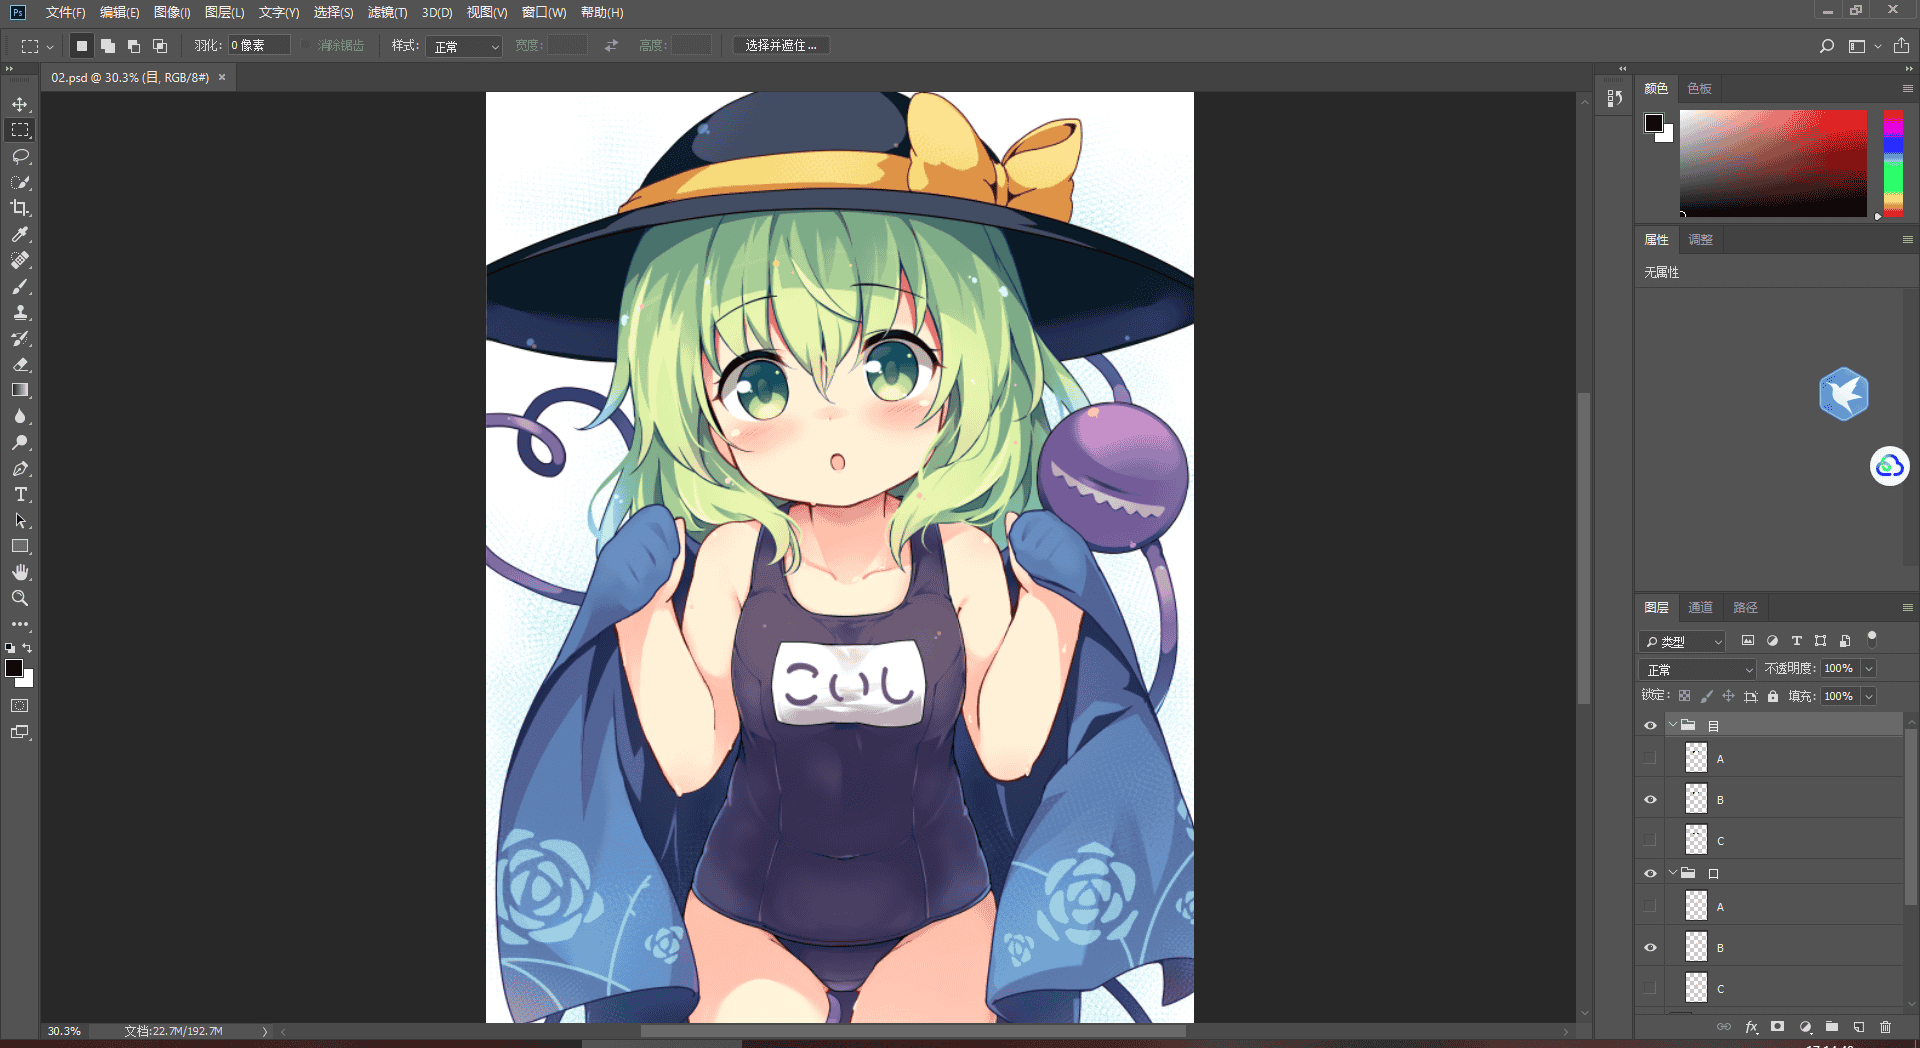This screenshot has width=1920, height=1048.
Task: Select the Brush tool
Action: pos(20,287)
